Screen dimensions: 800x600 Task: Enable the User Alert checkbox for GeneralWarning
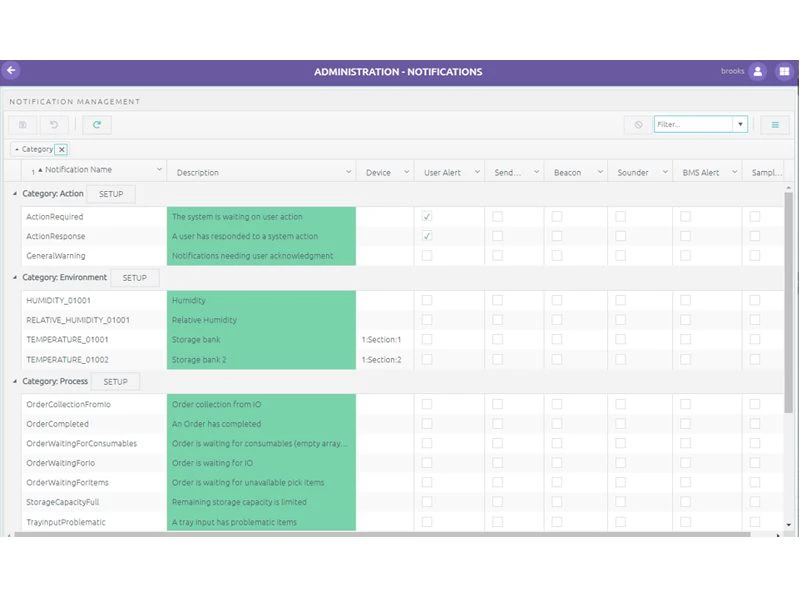pos(427,256)
